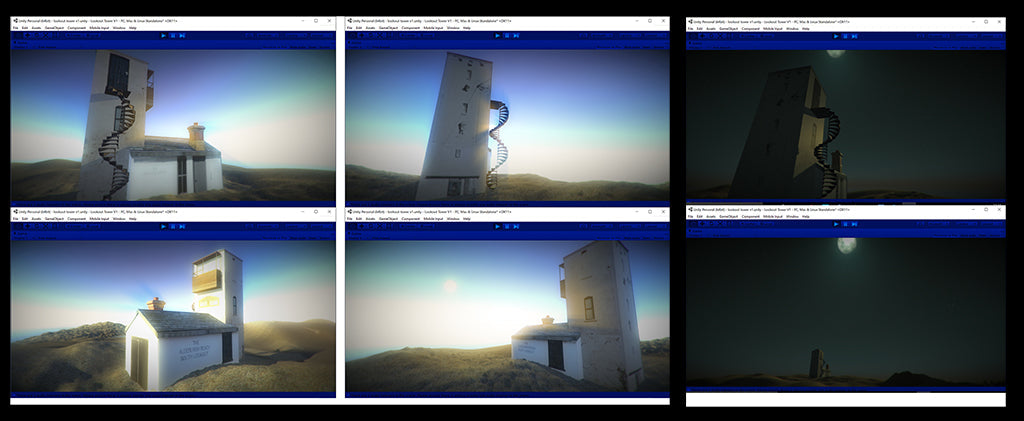Open Layout dropdown in the night tower close-up window
This screenshot has width=1024, height=421.
tap(988, 37)
